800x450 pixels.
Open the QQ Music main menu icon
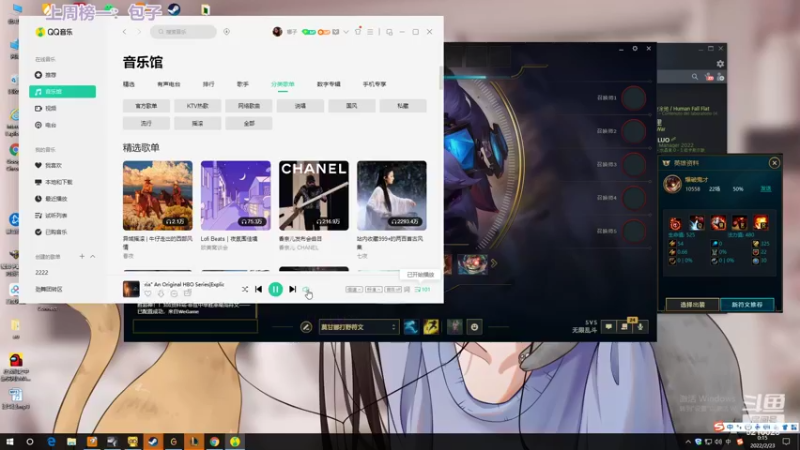tap(370, 32)
